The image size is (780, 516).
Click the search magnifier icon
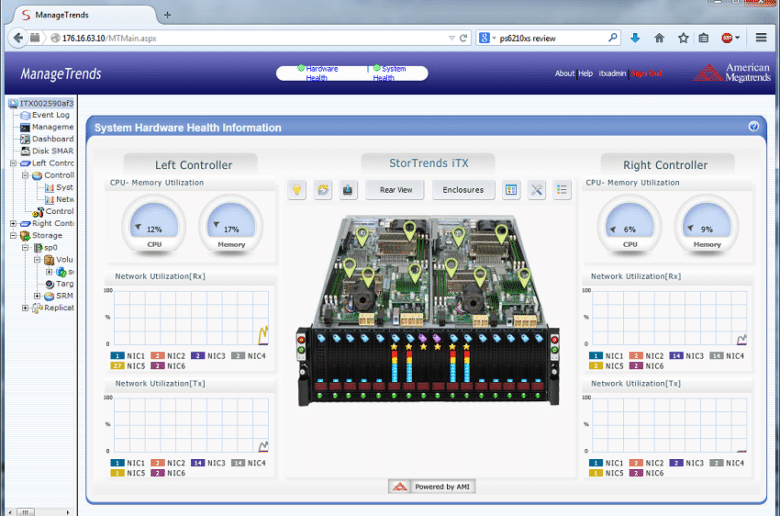tap(612, 38)
